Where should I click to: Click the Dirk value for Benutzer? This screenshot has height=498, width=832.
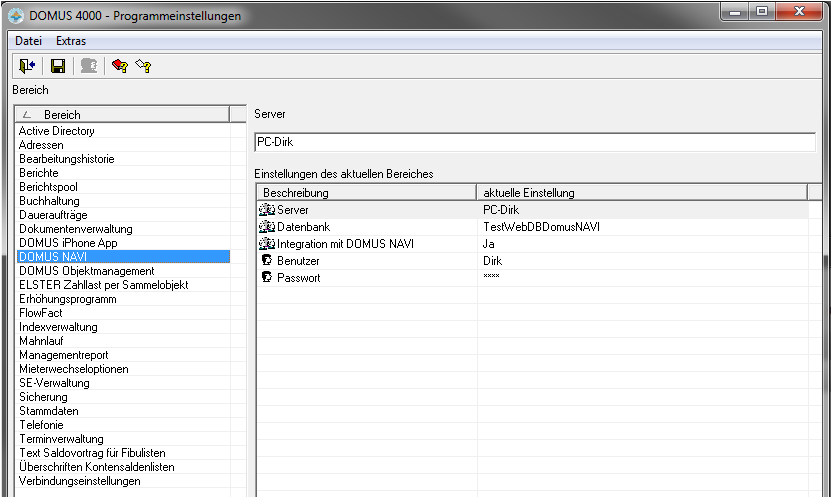(x=492, y=260)
